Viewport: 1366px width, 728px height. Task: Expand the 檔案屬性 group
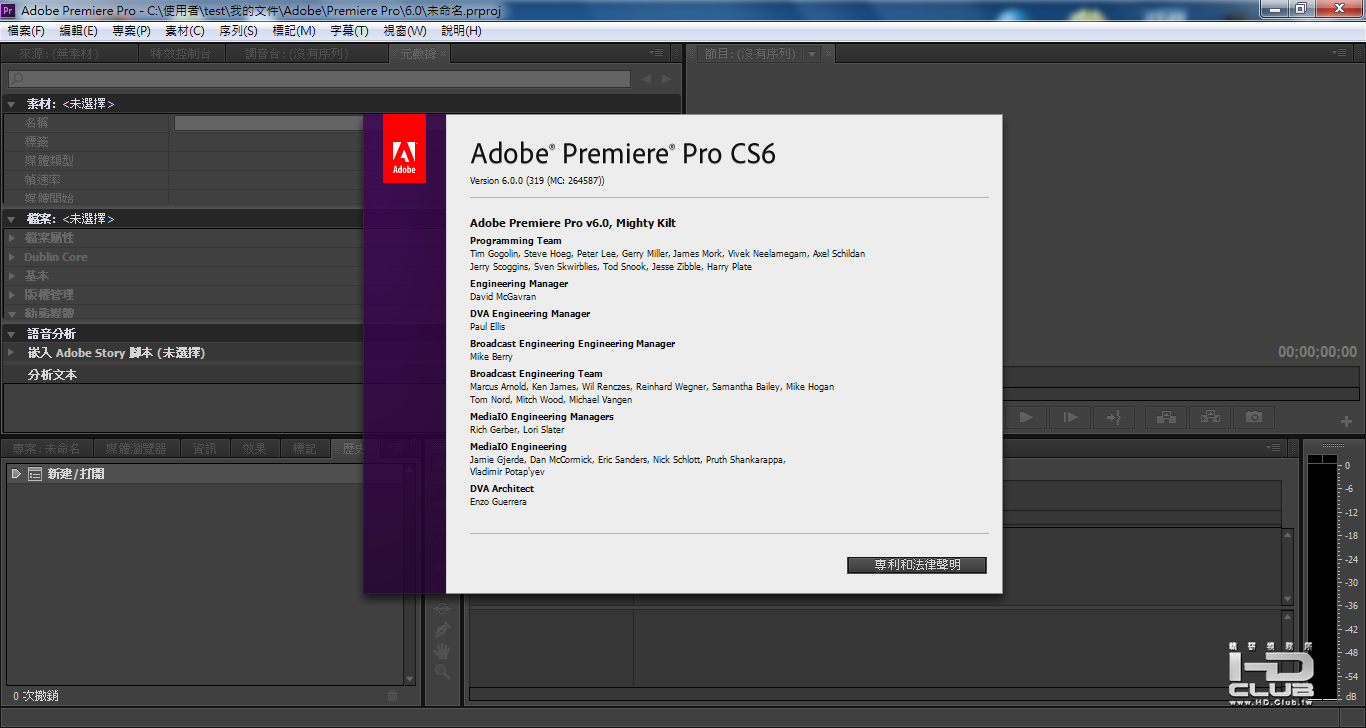point(12,238)
